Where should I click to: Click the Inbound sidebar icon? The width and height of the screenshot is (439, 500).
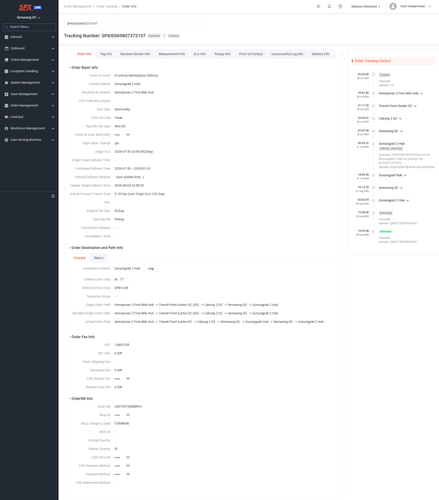pos(6,37)
